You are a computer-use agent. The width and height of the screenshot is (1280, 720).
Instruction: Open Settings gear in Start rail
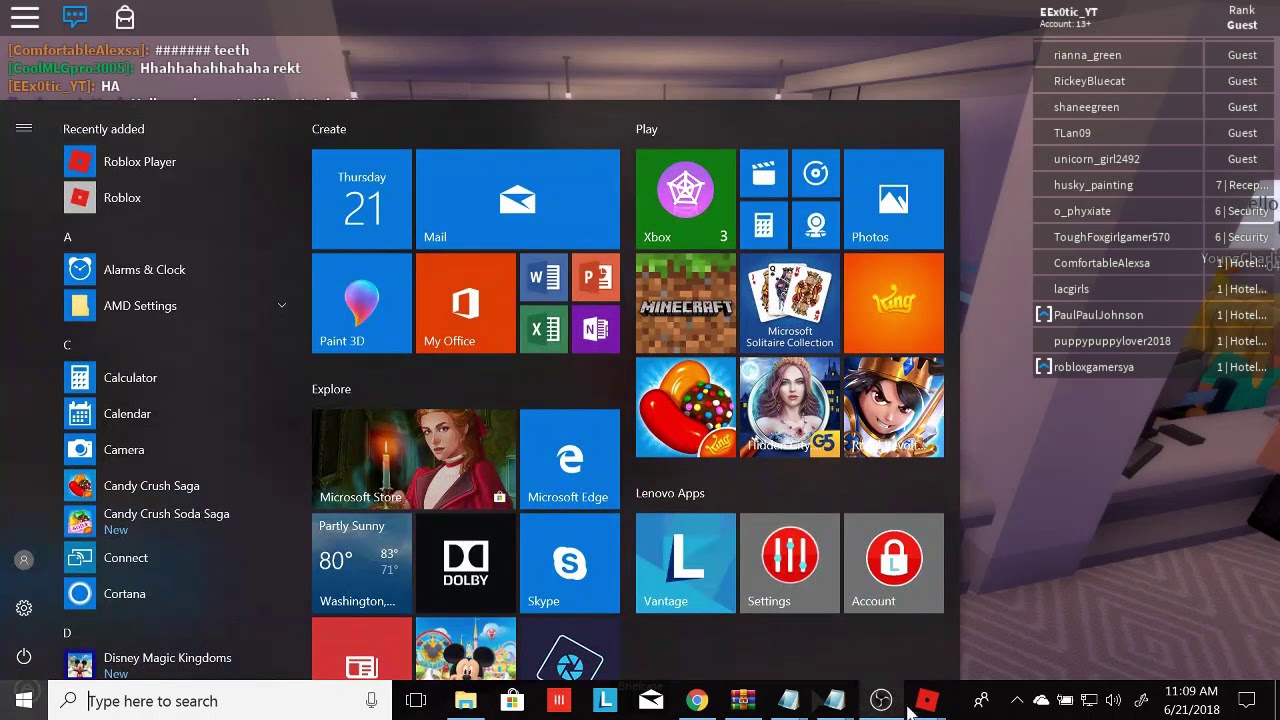tap(24, 608)
